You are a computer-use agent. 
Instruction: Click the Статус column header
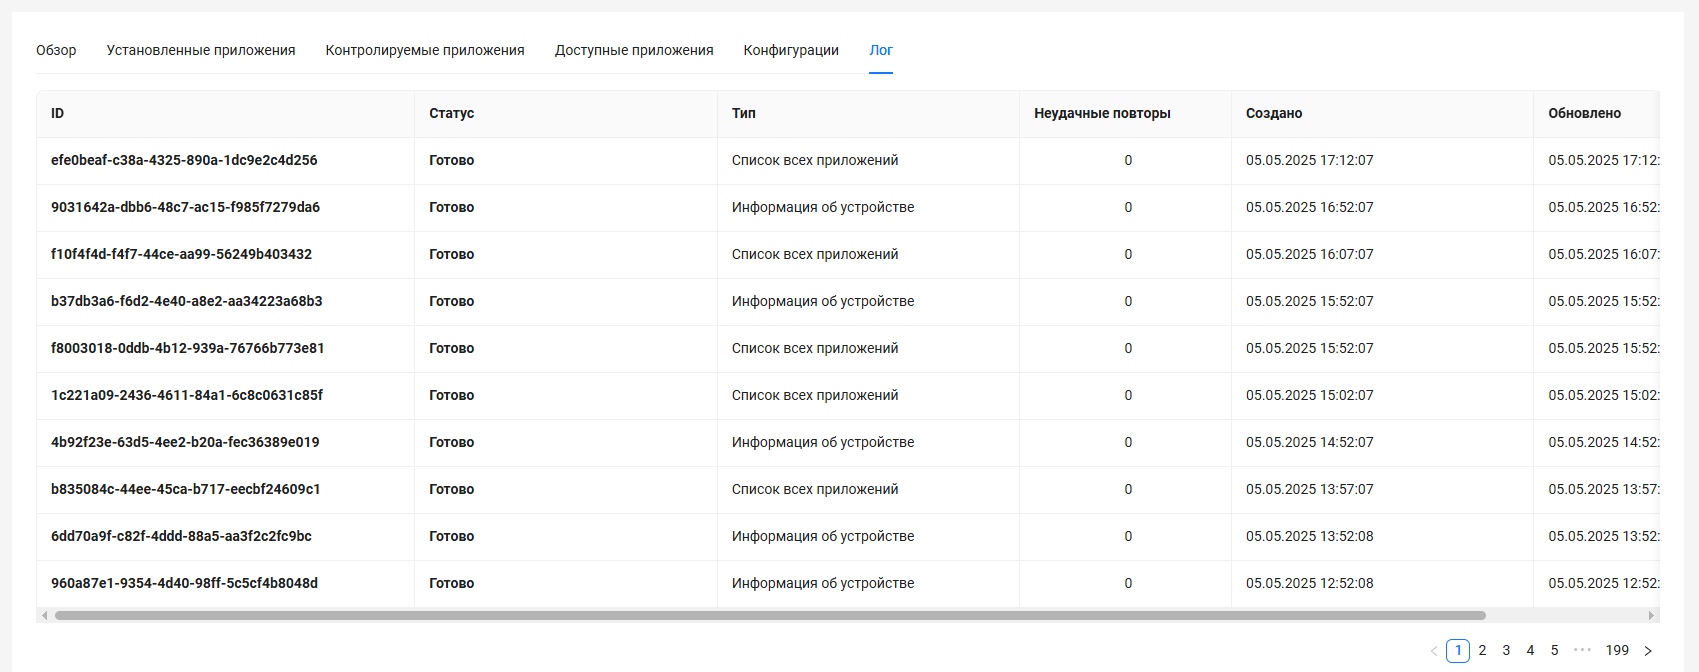452,114
